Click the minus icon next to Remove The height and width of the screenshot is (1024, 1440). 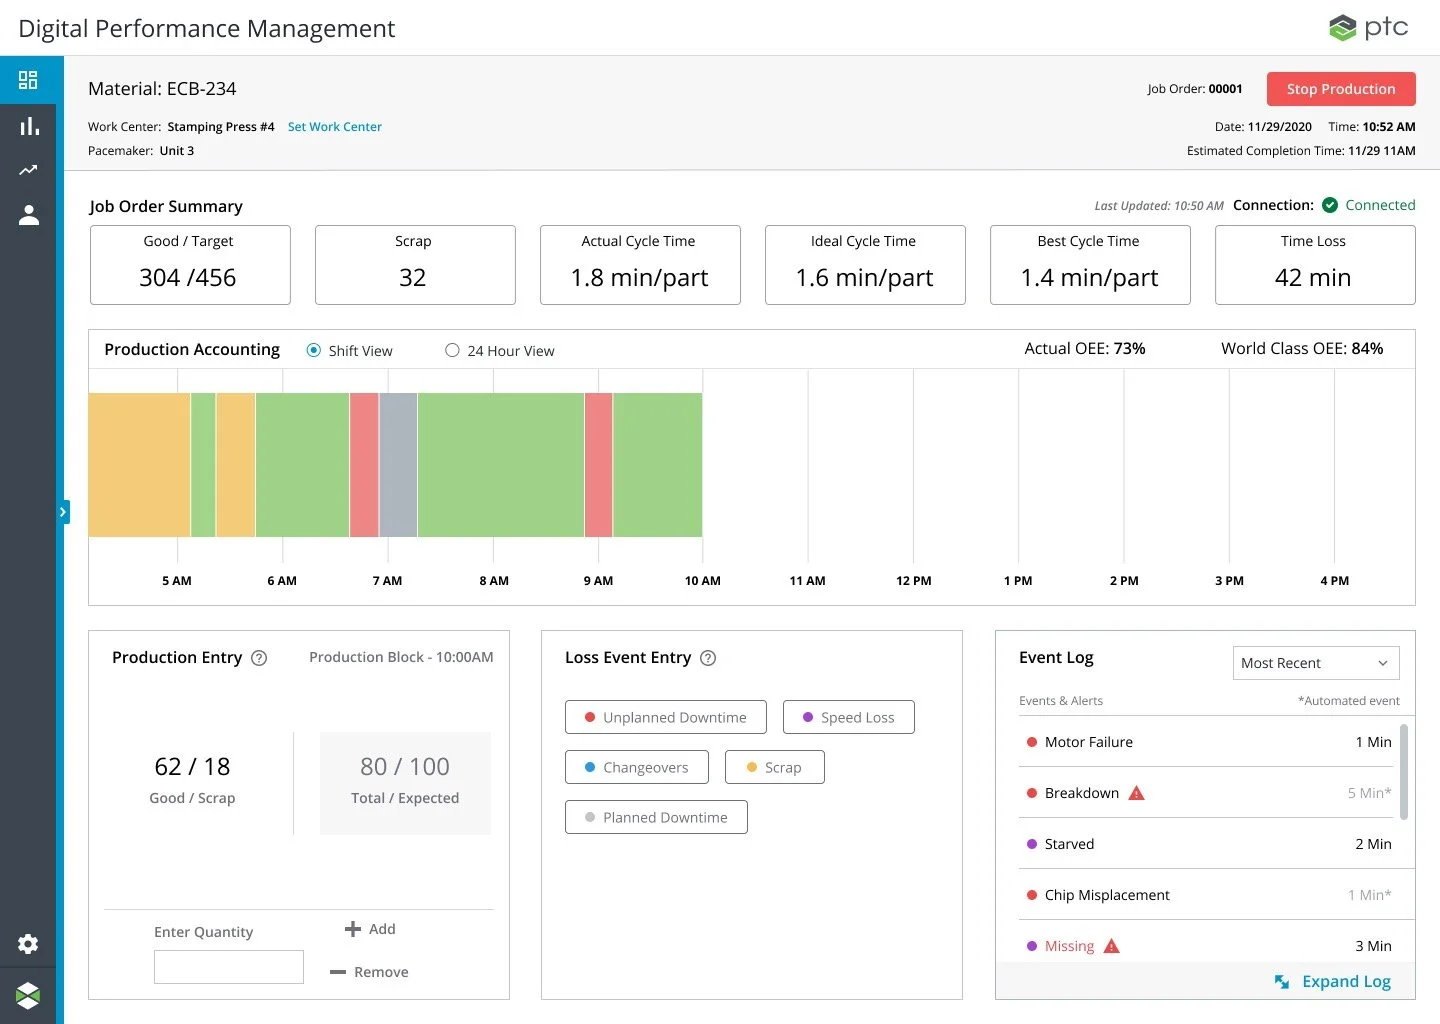(x=338, y=972)
